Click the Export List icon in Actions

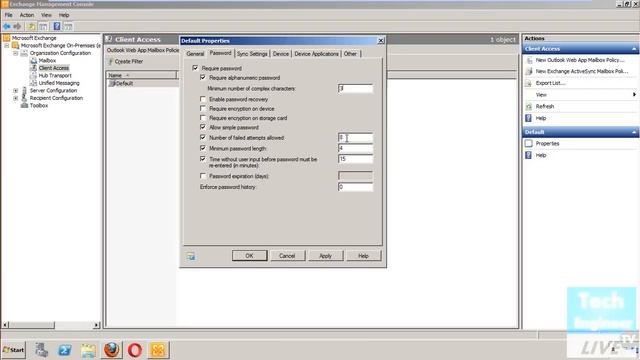(529, 83)
